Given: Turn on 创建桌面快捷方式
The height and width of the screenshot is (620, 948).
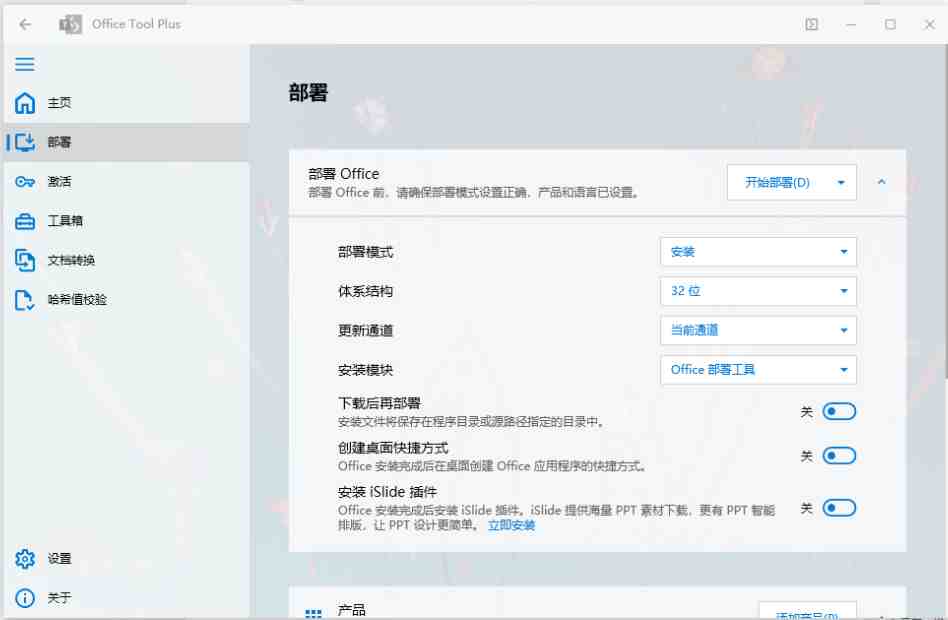Looking at the screenshot, I should pyautogui.click(x=840, y=455).
